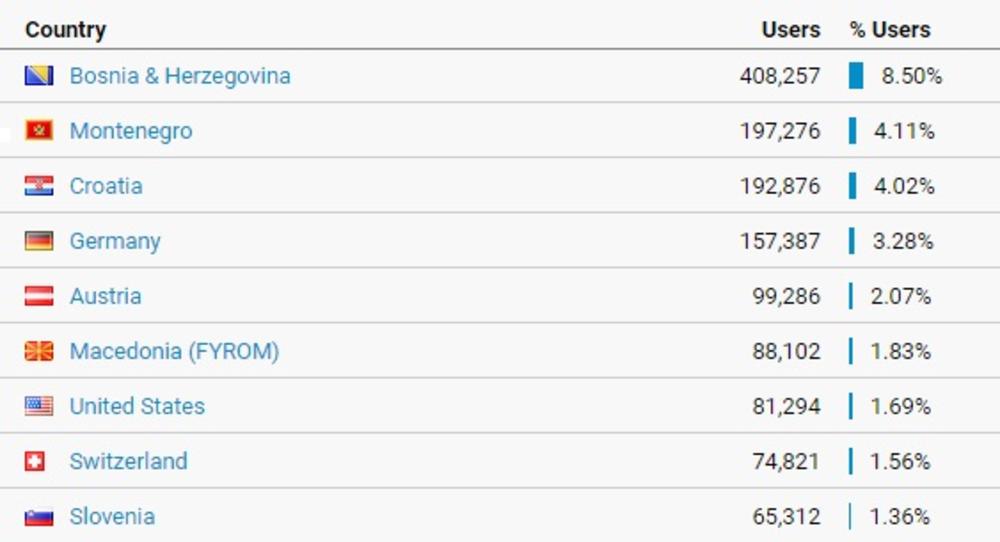Click the 408,257 users value
Image resolution: width=1000 pixels, height=542 pixels.
tap(780, 76)
